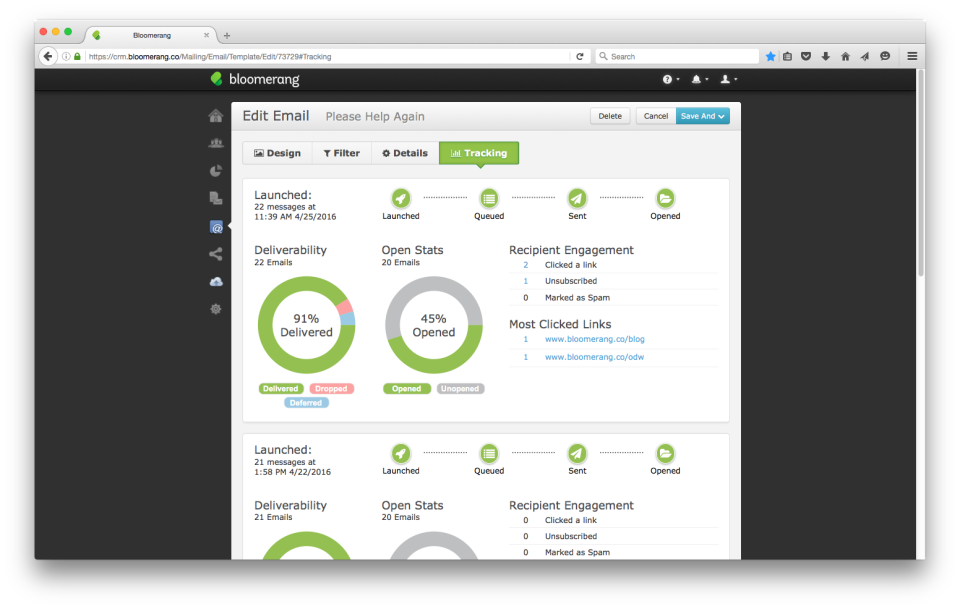Open the browser hamburger menu

(x=912, y=56)
